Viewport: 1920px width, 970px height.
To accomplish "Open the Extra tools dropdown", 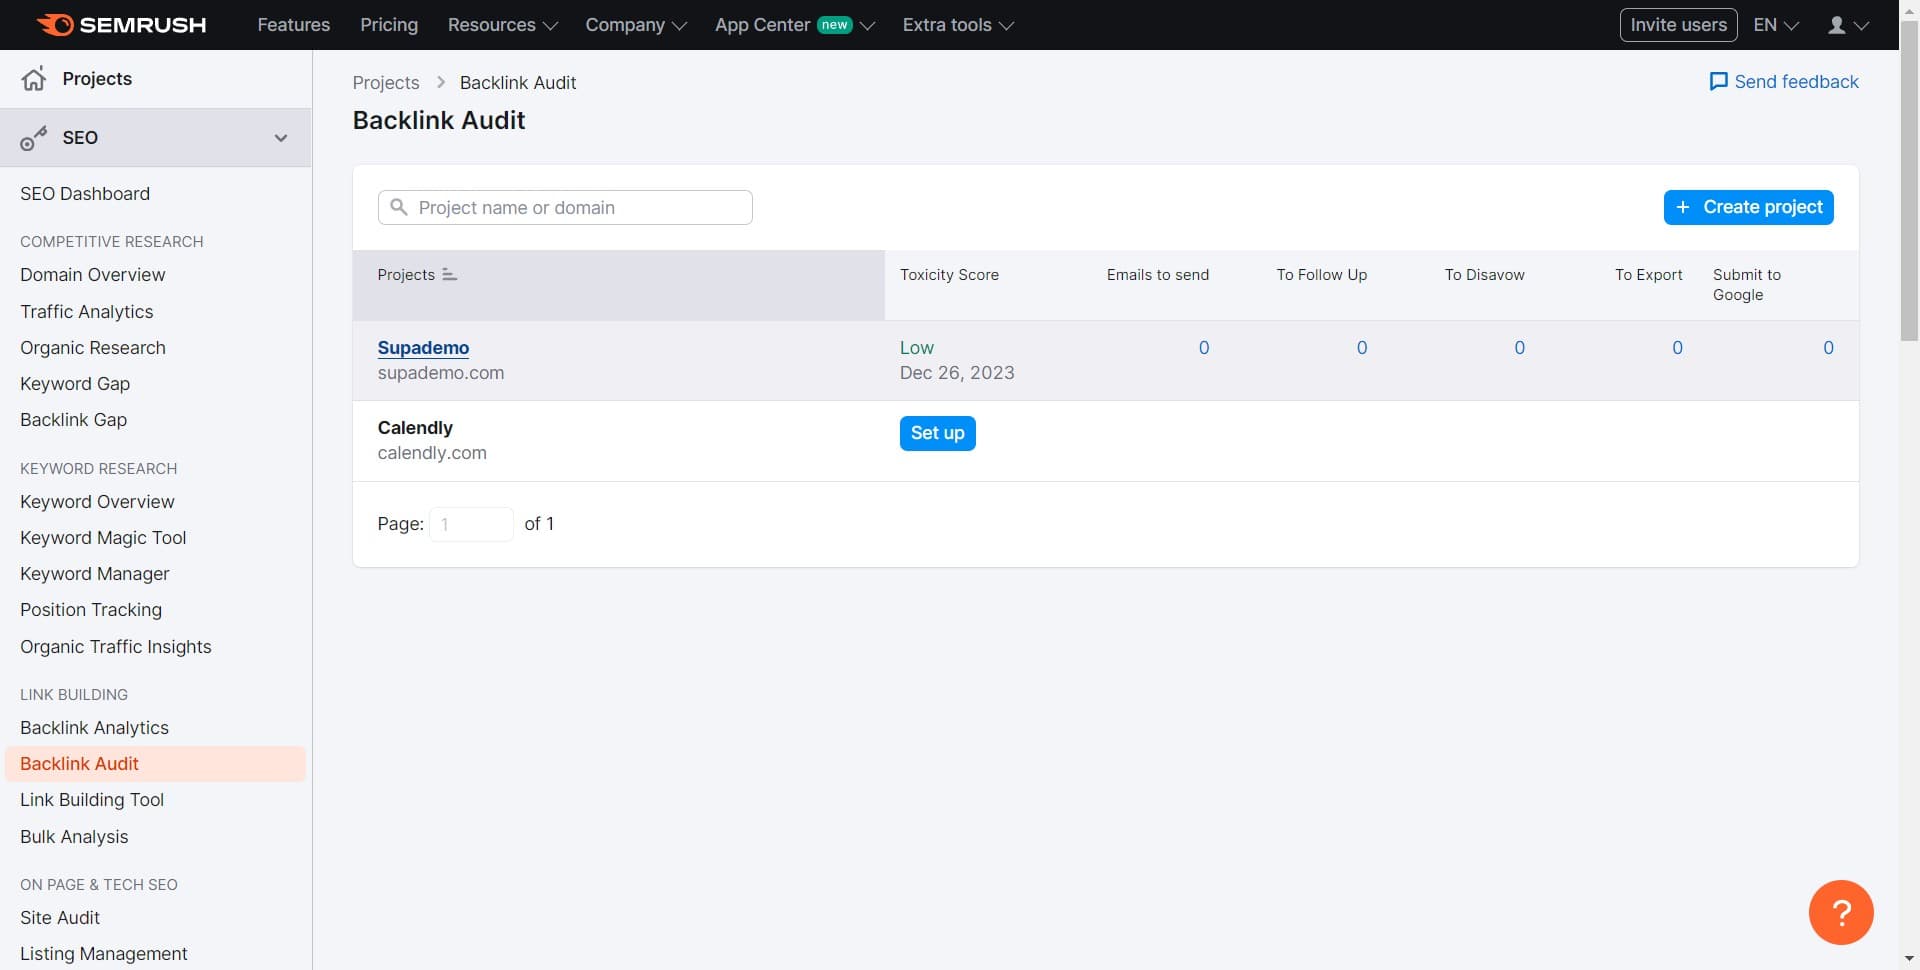I will [x=957, y=25].
